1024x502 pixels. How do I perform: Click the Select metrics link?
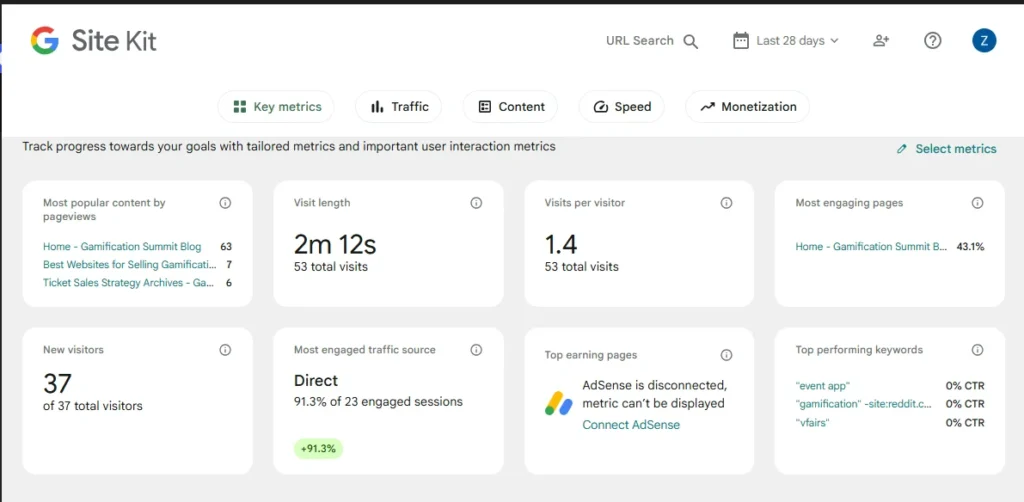(x=955, y=149)
